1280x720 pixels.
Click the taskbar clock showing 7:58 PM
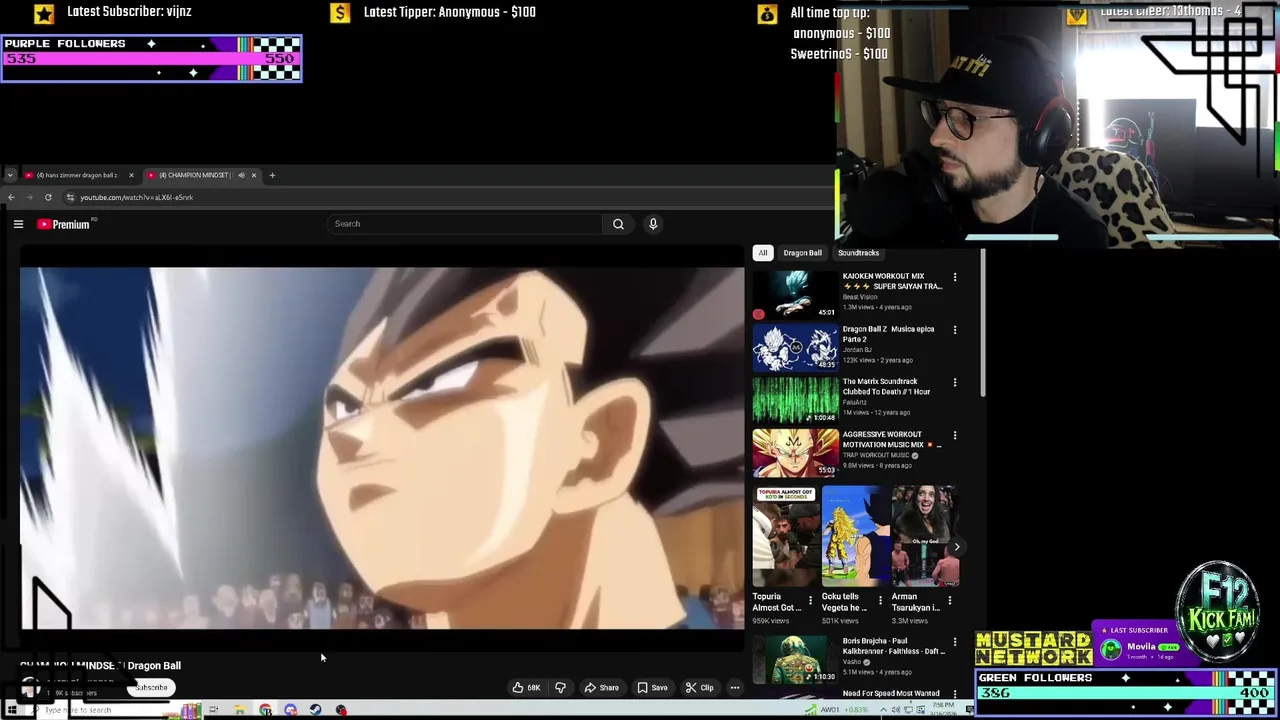pos(945,710)
